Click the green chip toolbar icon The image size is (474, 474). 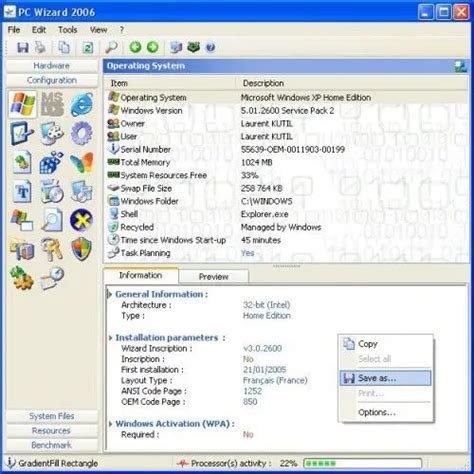tap(193, 47)
